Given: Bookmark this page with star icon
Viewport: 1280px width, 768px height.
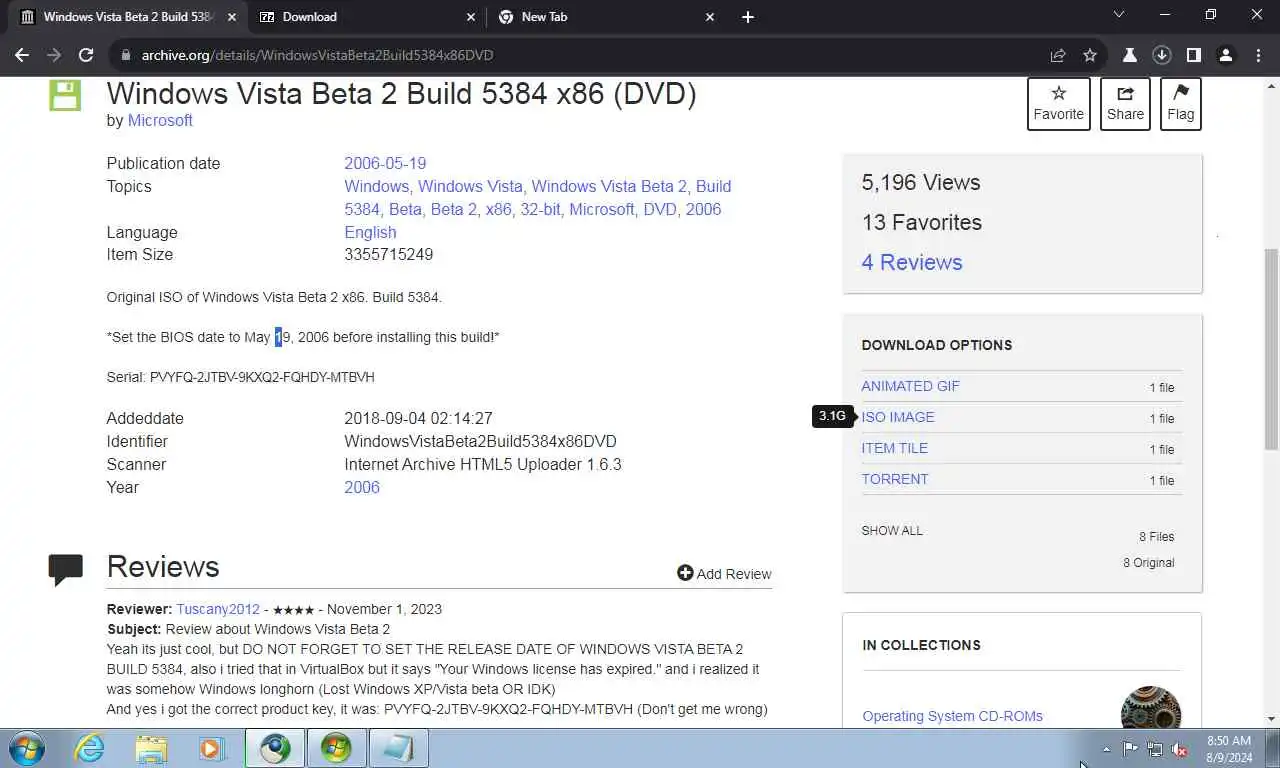Looking at the screenshot, I should pyautogui.click(x=1090, y=55).
